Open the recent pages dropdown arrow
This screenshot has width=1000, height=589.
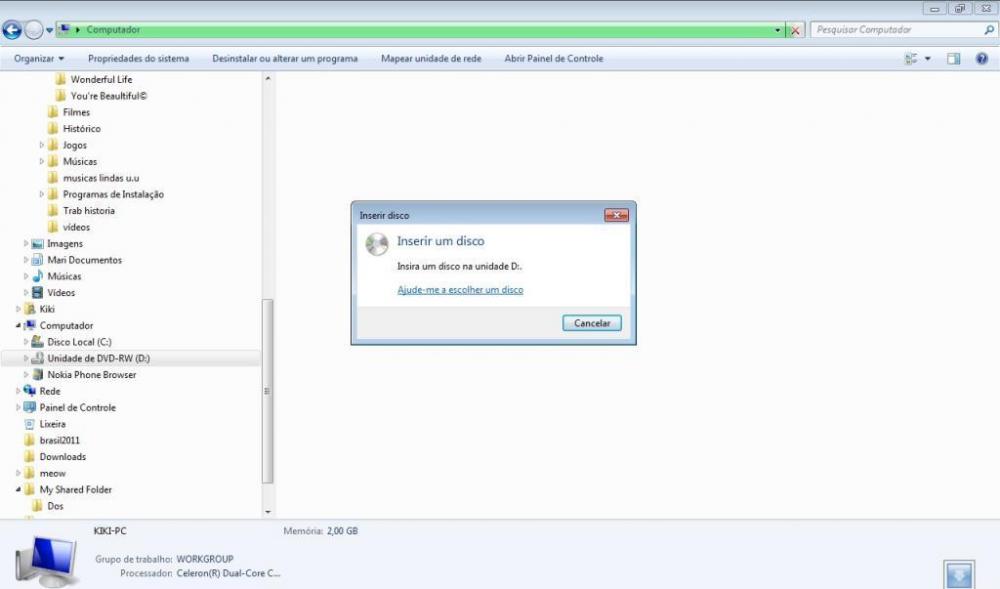click(49, 30)
